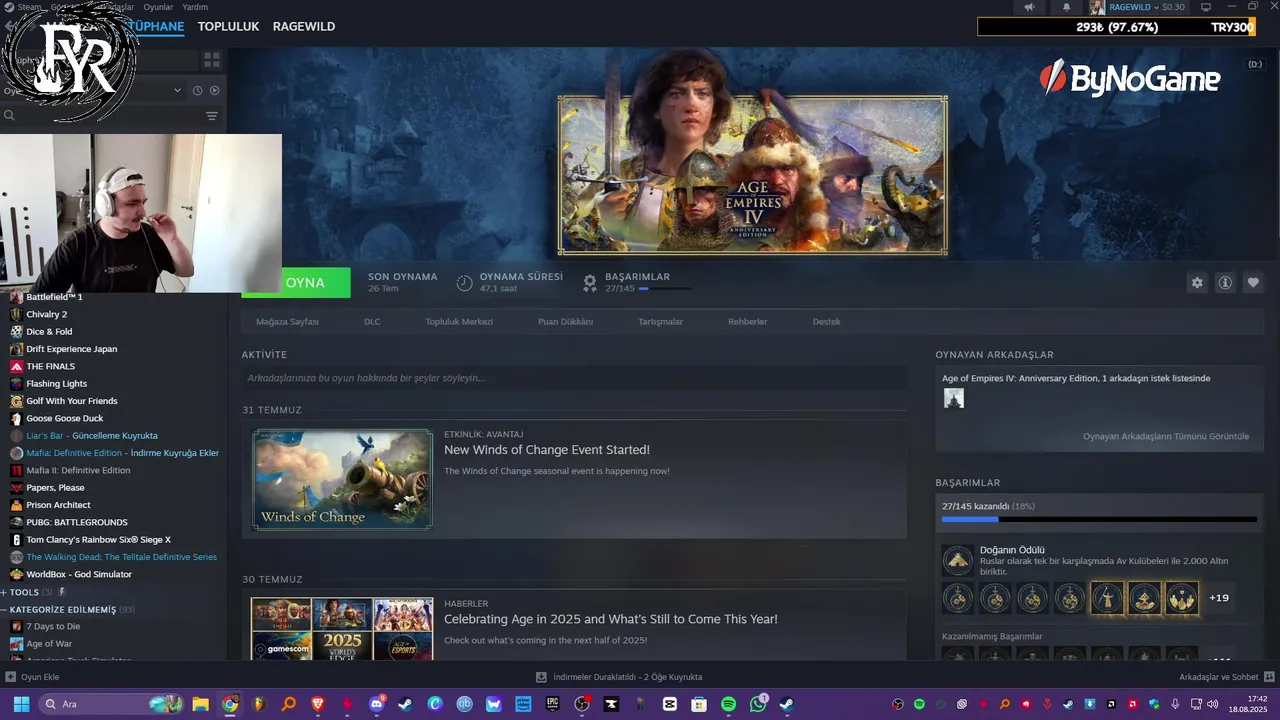Select Prison Architect in library list

(x=58, y=505)
